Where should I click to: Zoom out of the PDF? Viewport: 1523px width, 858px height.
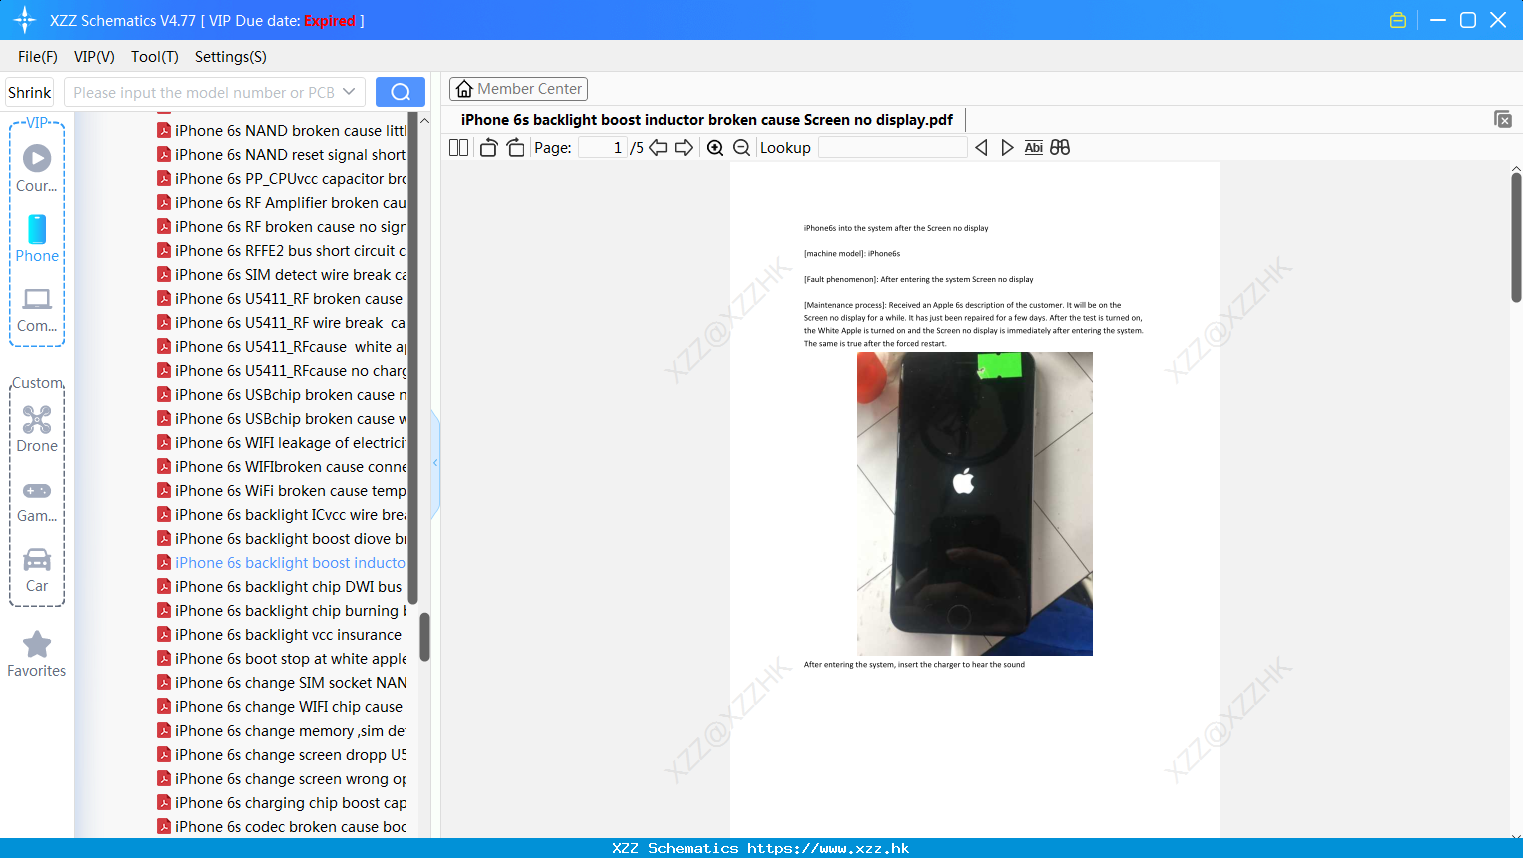[741, 148]
